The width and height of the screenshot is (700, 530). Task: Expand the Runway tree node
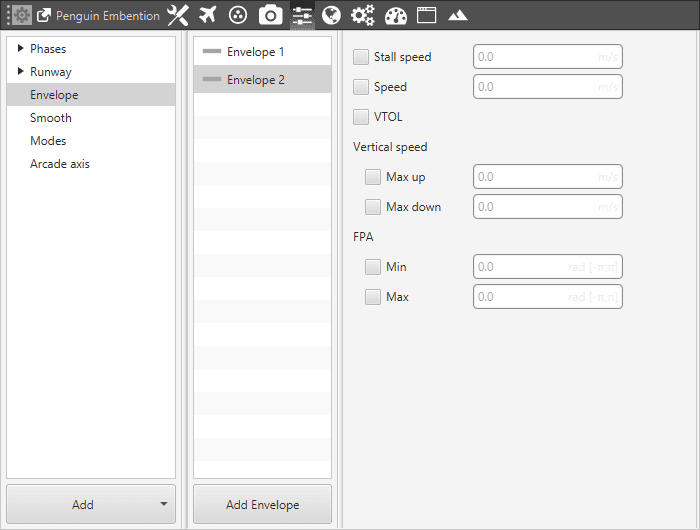[x=20, y=71]
